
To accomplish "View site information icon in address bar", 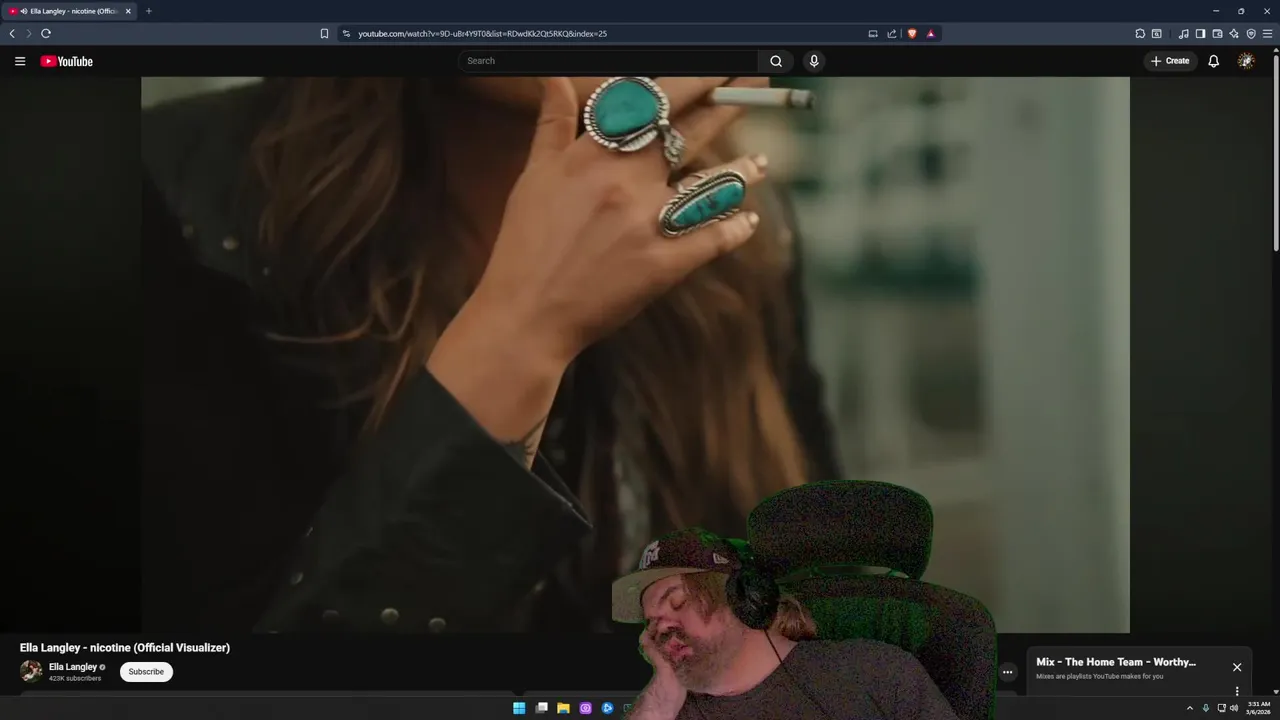I will click(x=347, y=33).
